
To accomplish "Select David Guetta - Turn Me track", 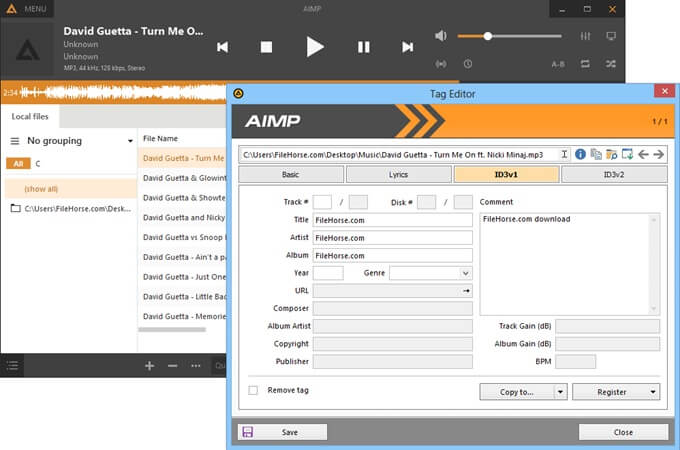I will (x=183, y=158).
